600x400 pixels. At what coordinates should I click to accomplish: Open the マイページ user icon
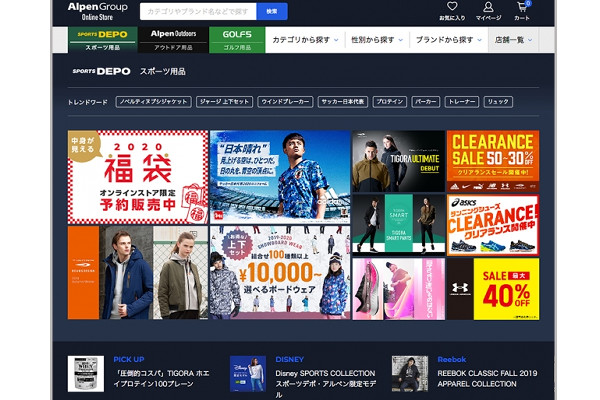pyautogui.click(x=489, y=10)
